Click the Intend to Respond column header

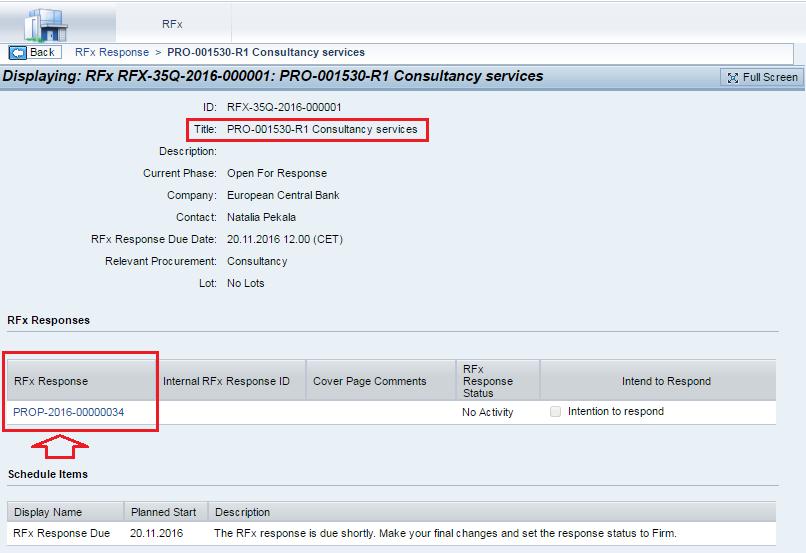658,381
